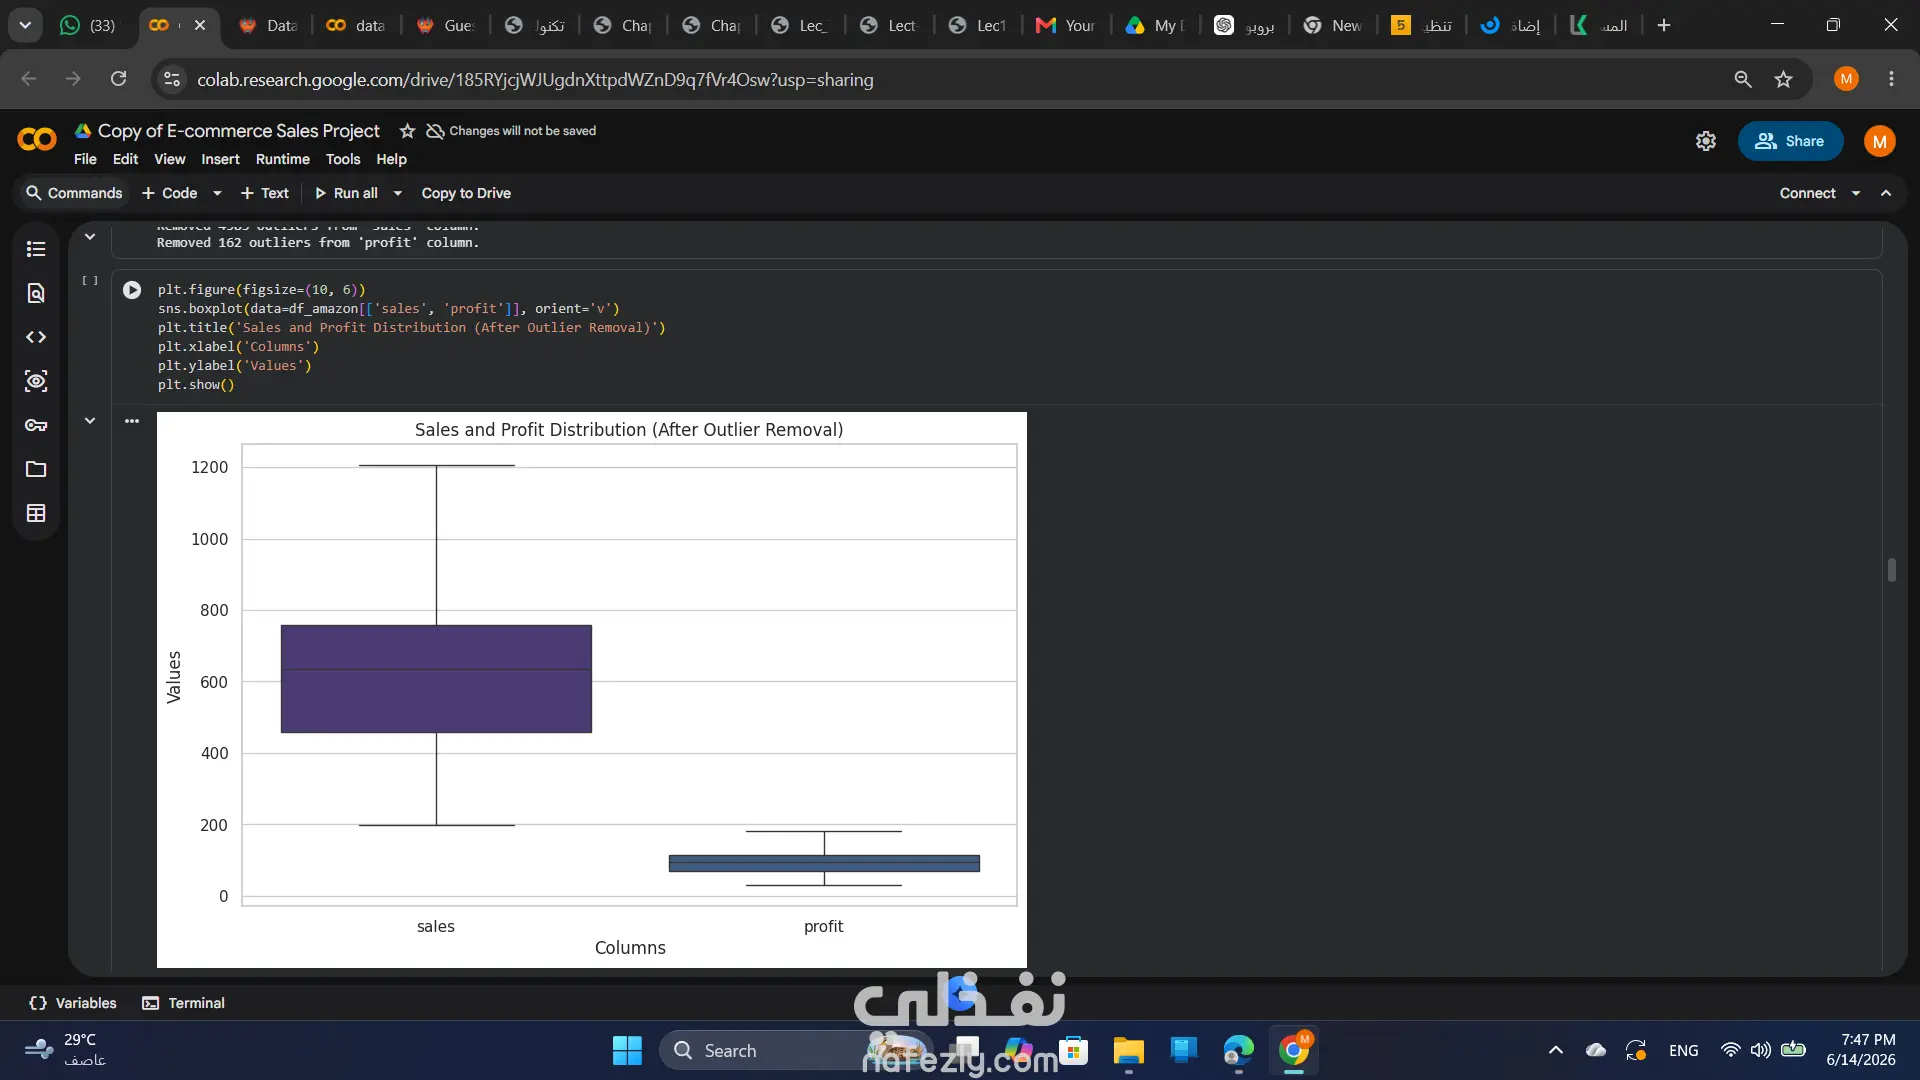Viewport: 1920px width, 1080px height.
Task: Open the Table of contents sidebar panel
Action: [x=36, y=249]
